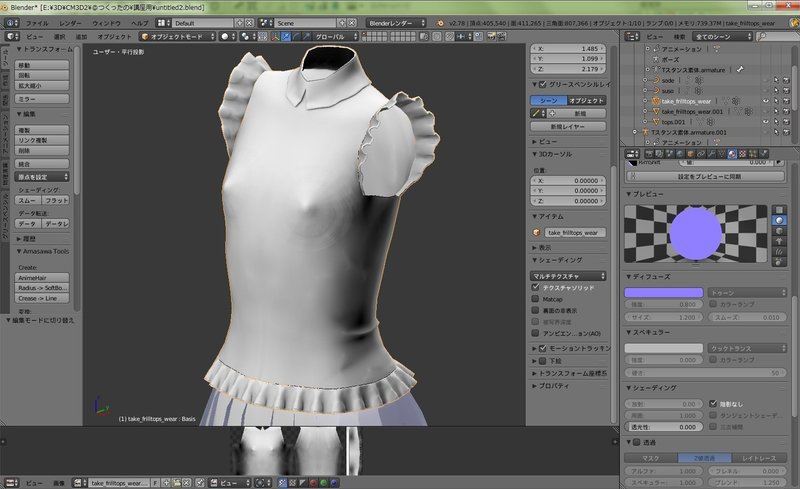Click the info editor type icon
Screen dimensions: 800x489
point(11,23)
